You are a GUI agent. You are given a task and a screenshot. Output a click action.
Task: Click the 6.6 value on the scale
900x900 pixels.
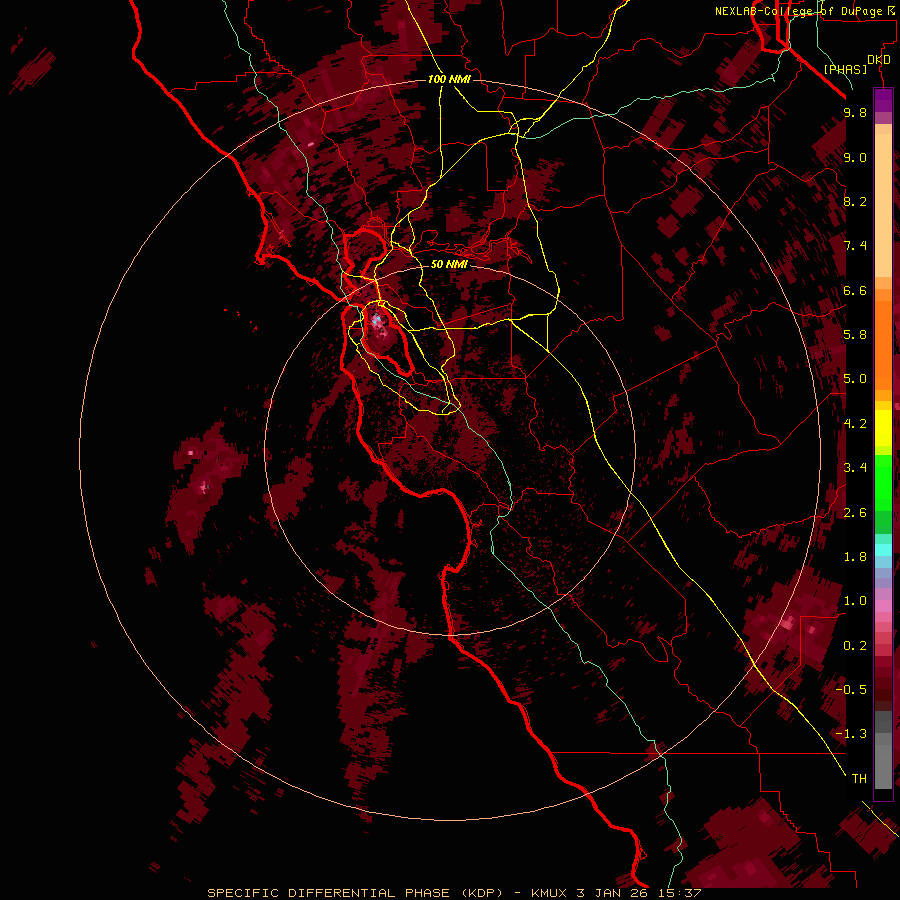(x=855, y=290)
